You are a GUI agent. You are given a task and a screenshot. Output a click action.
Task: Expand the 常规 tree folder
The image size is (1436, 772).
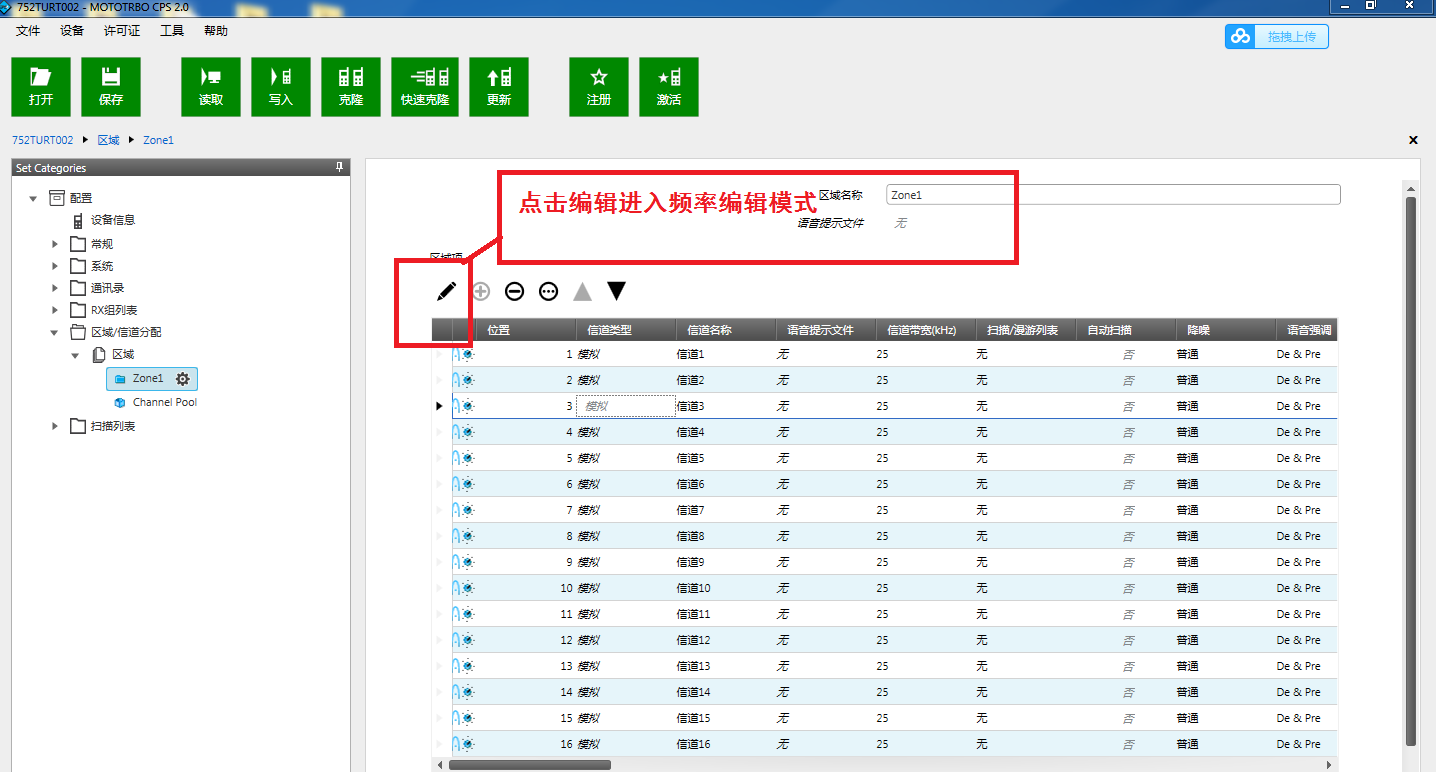55,244
